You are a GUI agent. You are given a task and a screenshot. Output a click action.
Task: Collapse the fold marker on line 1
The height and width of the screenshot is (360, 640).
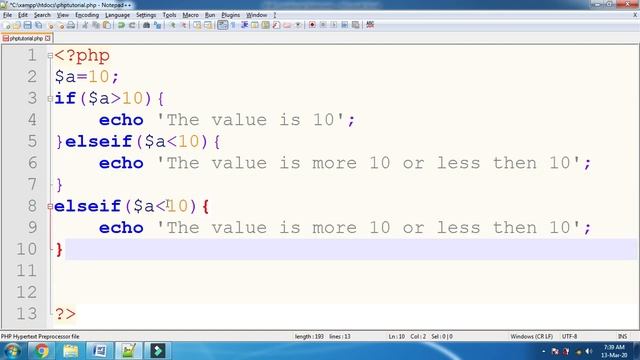pyautogui.click(x=50, y=56)
